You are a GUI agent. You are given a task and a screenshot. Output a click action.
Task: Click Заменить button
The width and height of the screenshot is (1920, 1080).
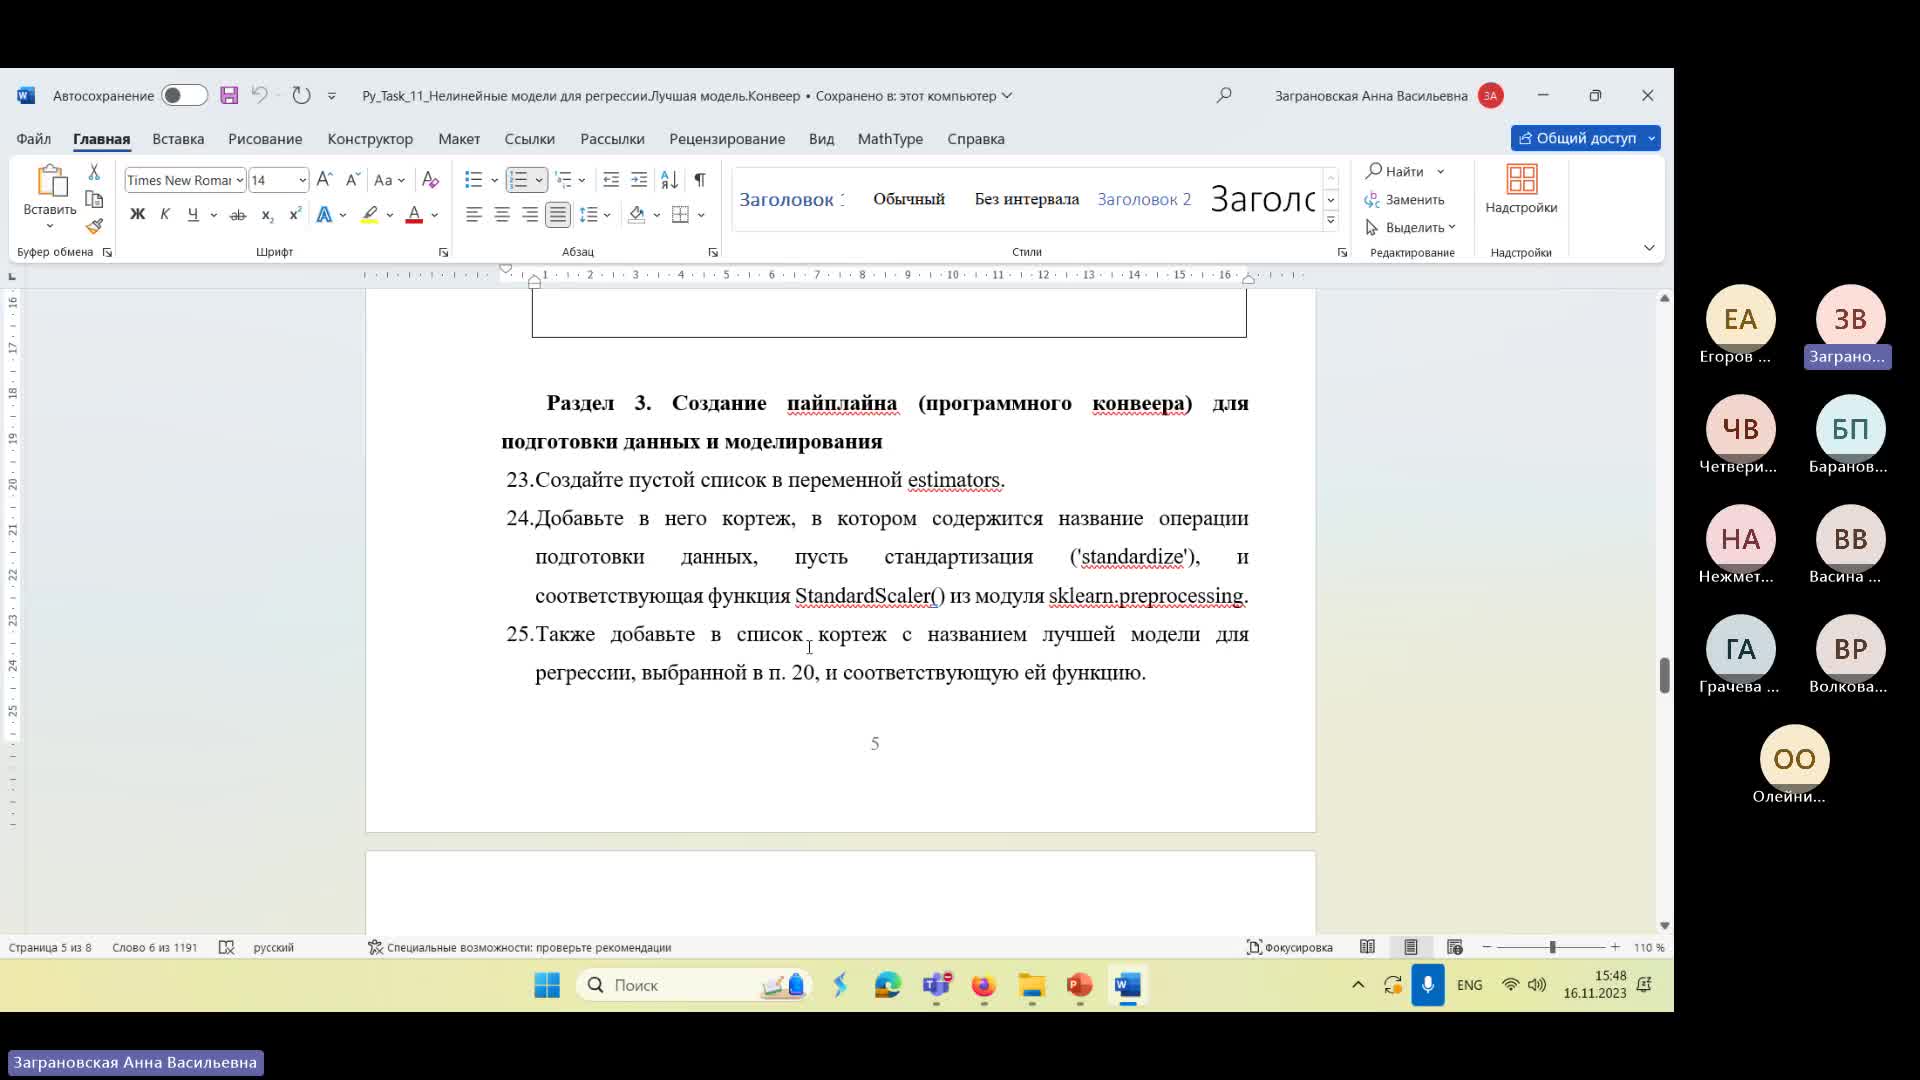[x=1405, y=200]
